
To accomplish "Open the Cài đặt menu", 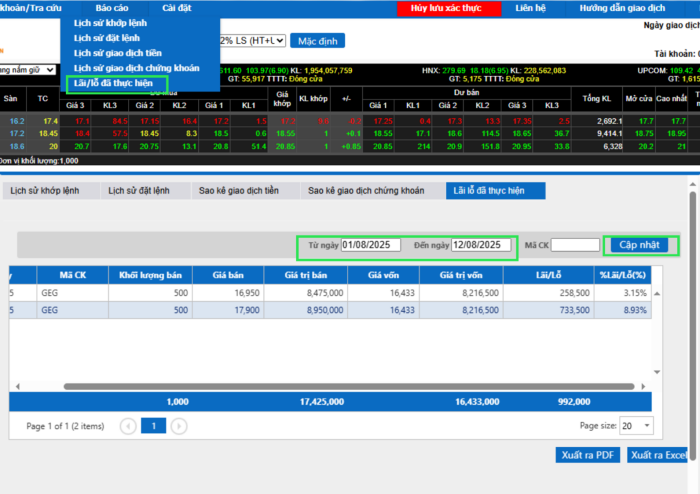I will coord(177,8).
